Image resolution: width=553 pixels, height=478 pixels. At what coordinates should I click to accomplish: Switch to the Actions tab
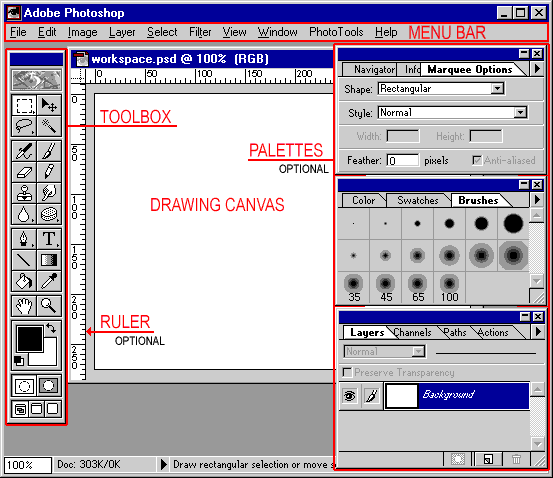pos(493,332)
